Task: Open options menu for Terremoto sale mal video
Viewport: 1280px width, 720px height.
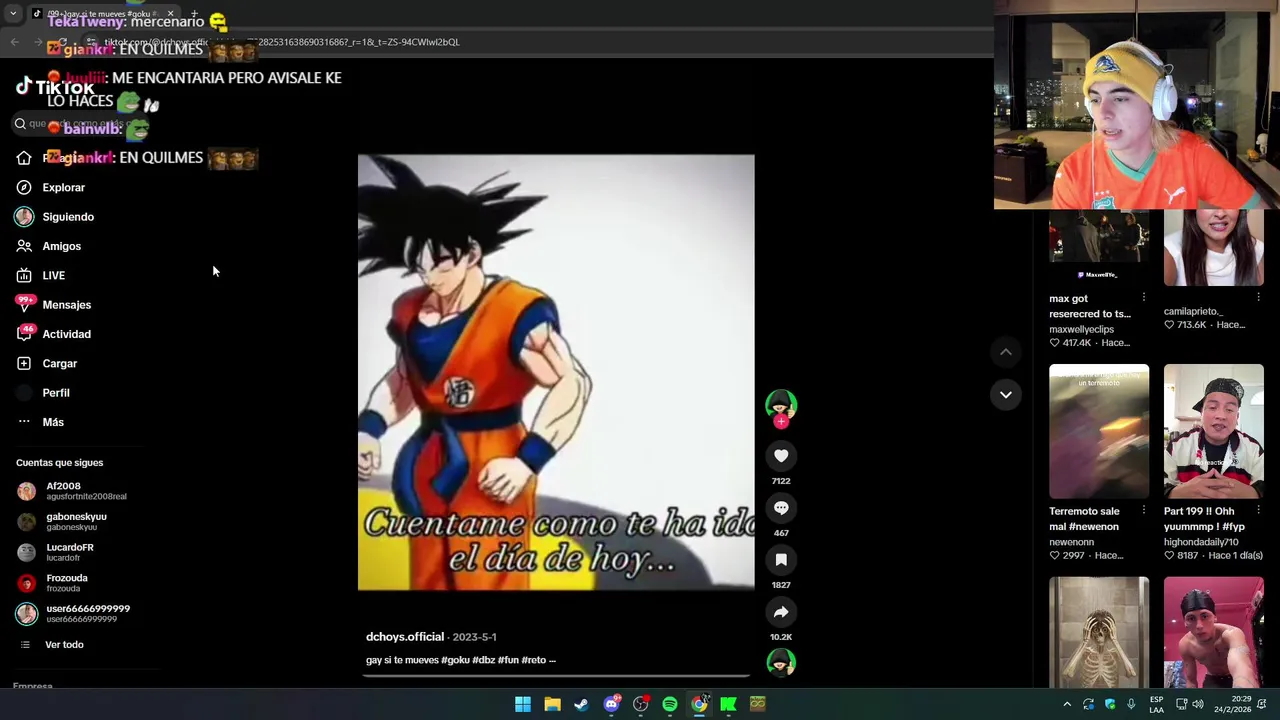Action: tap(1143, 511)
